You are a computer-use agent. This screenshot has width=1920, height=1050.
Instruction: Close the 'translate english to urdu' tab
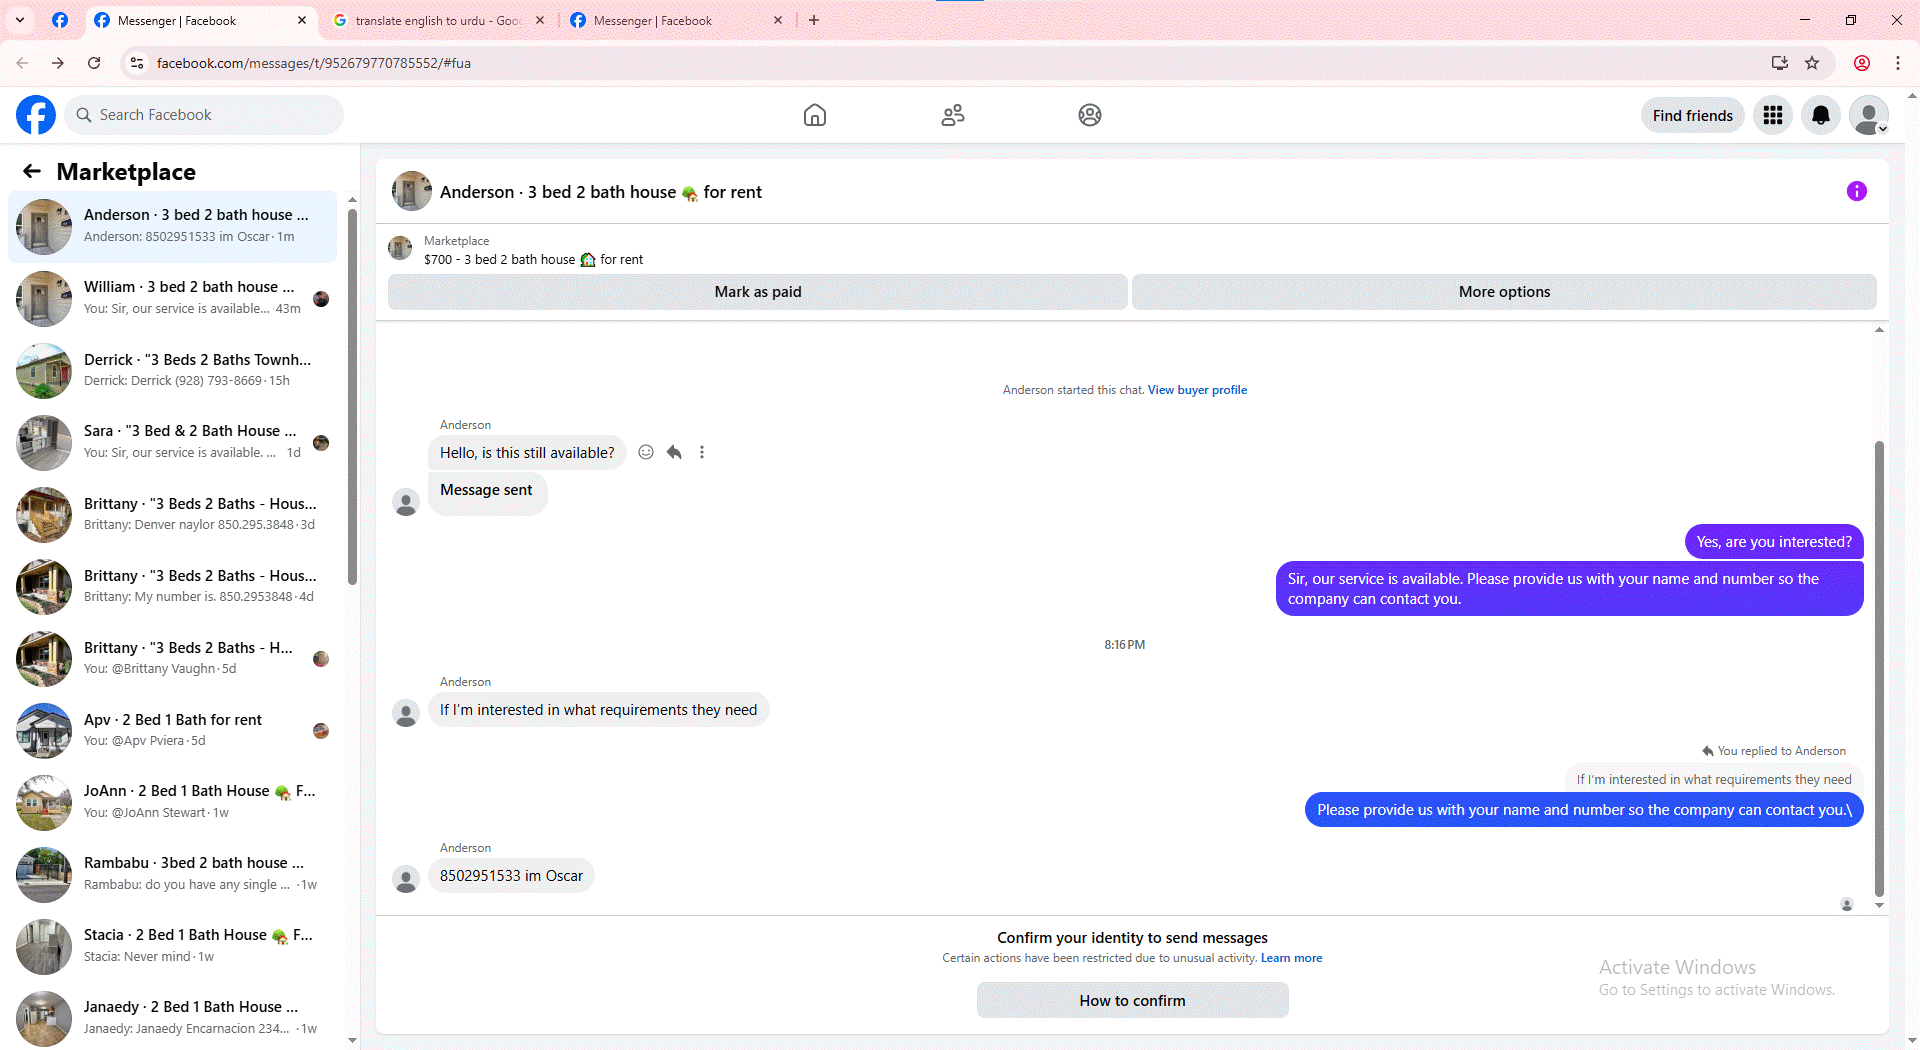click(x=540, y=20)
